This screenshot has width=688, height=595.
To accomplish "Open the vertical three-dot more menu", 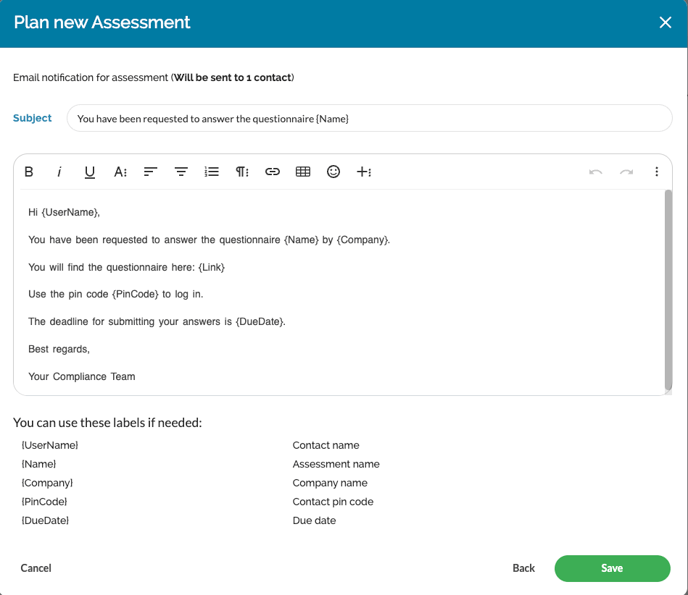I will click(657, 172).
